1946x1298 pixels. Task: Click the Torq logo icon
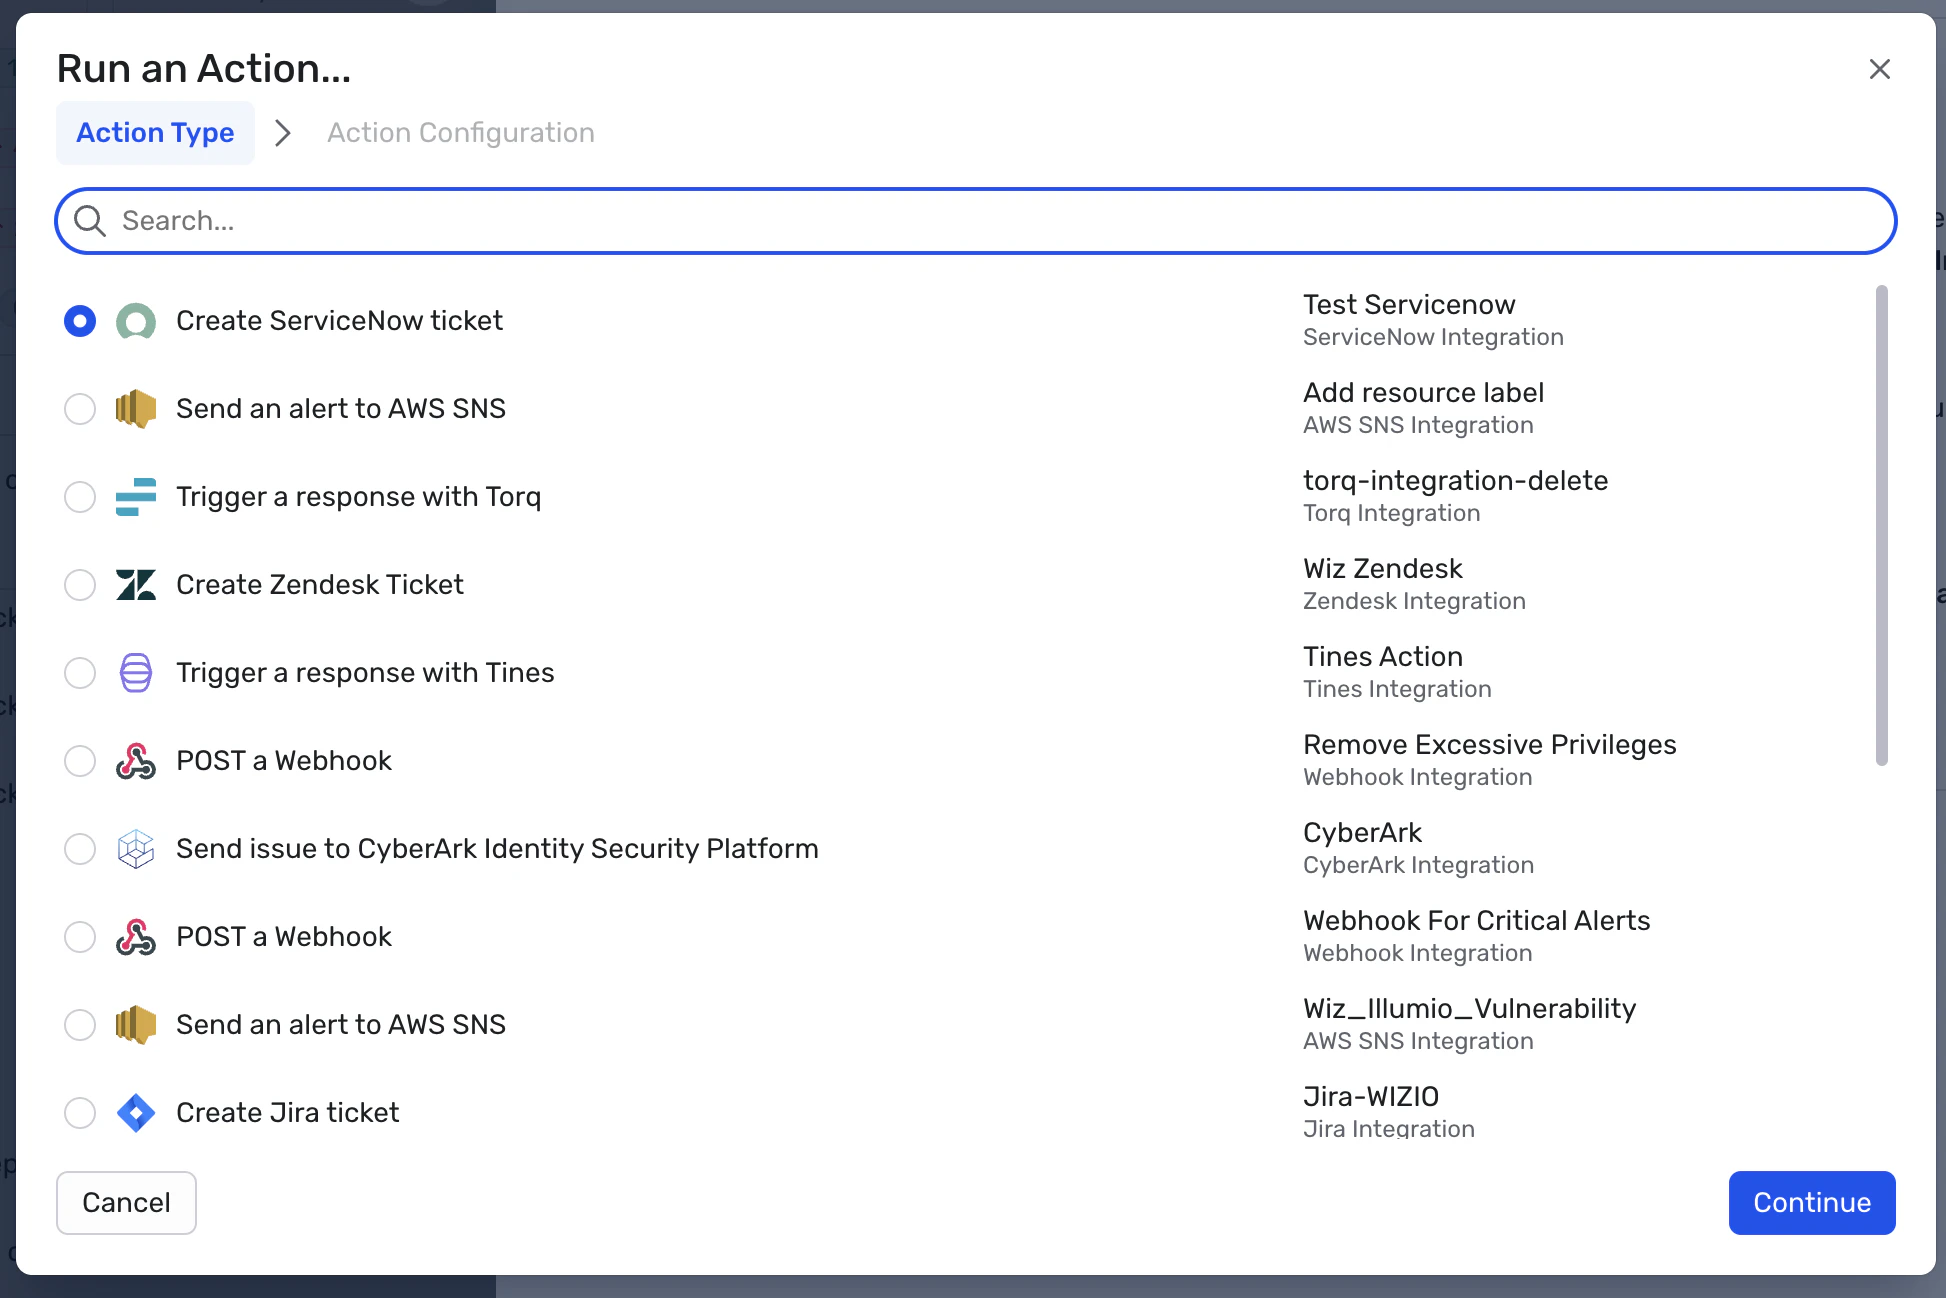(136, 497)
